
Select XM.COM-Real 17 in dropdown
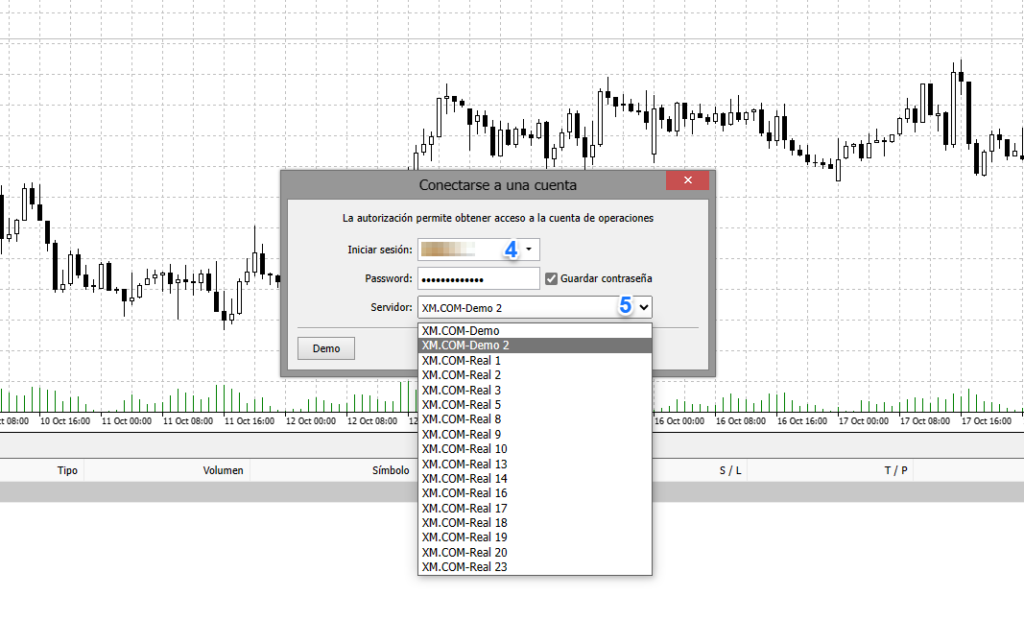tap(535, 508)
